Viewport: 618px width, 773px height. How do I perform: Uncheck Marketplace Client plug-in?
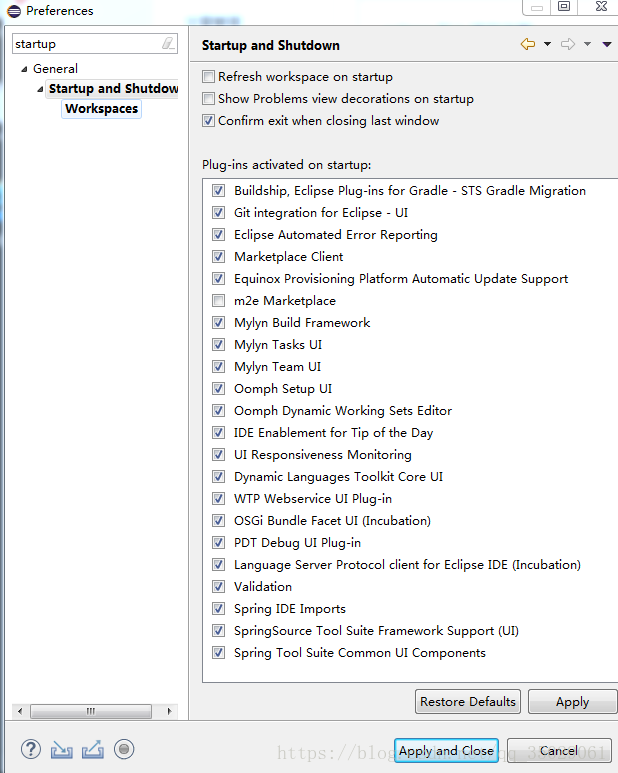pyautogui.click(x=218, y=257)
